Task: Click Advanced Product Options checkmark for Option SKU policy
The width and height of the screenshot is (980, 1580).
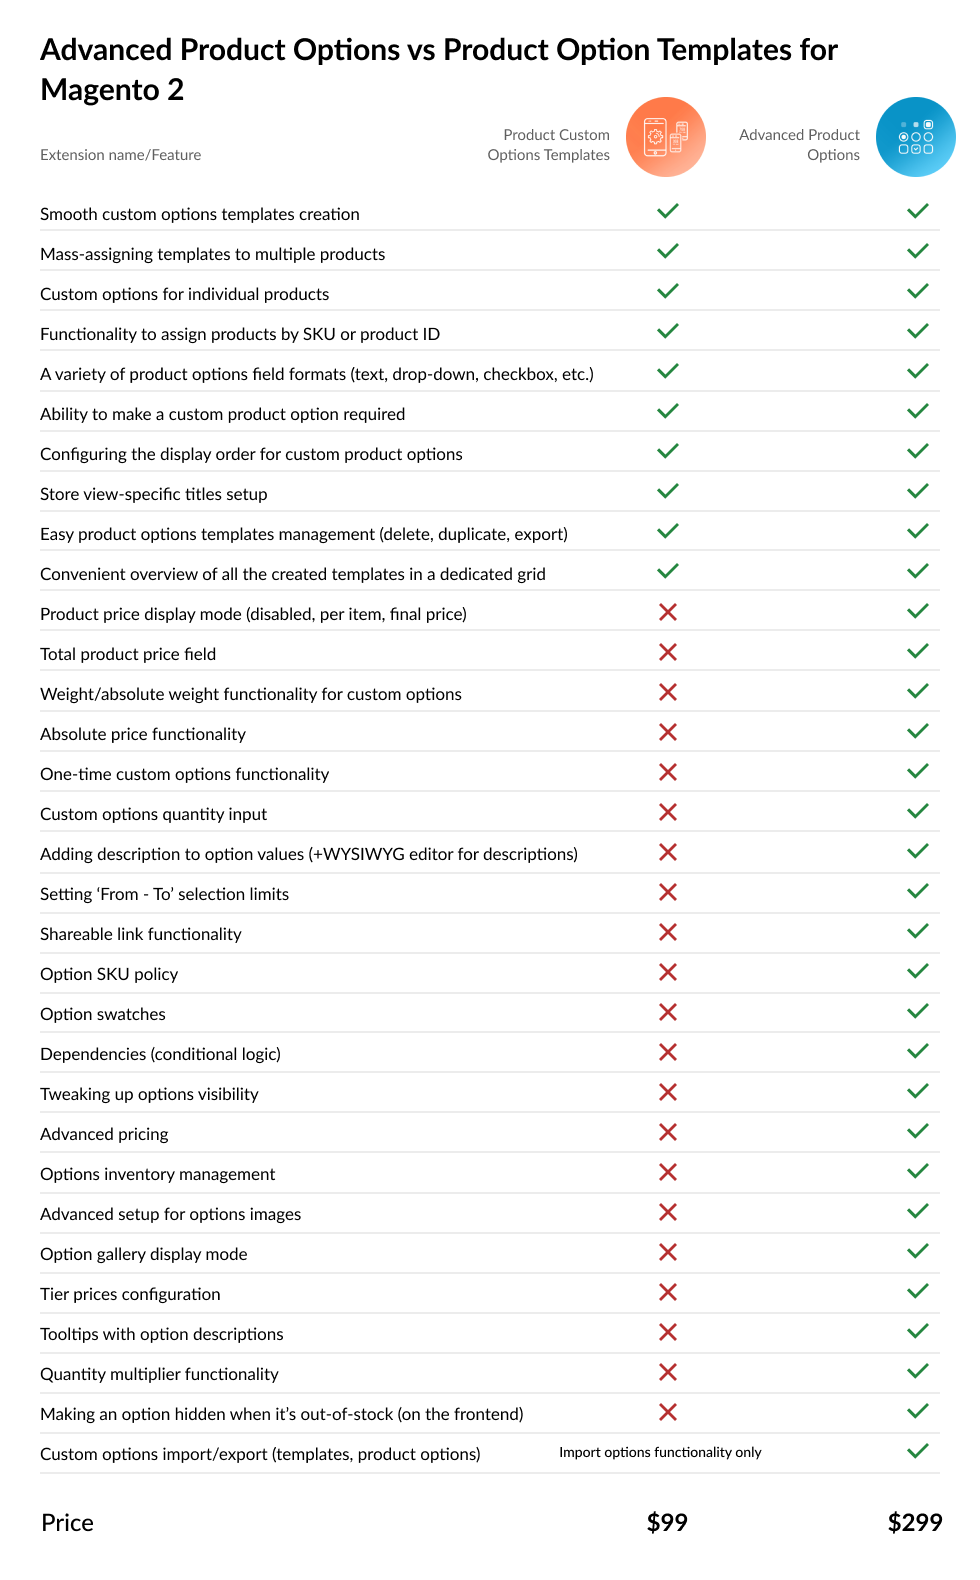Action: 917,971
